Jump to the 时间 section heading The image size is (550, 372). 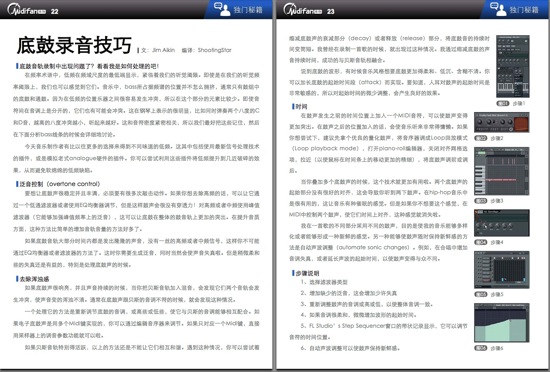tap(300, 107)
